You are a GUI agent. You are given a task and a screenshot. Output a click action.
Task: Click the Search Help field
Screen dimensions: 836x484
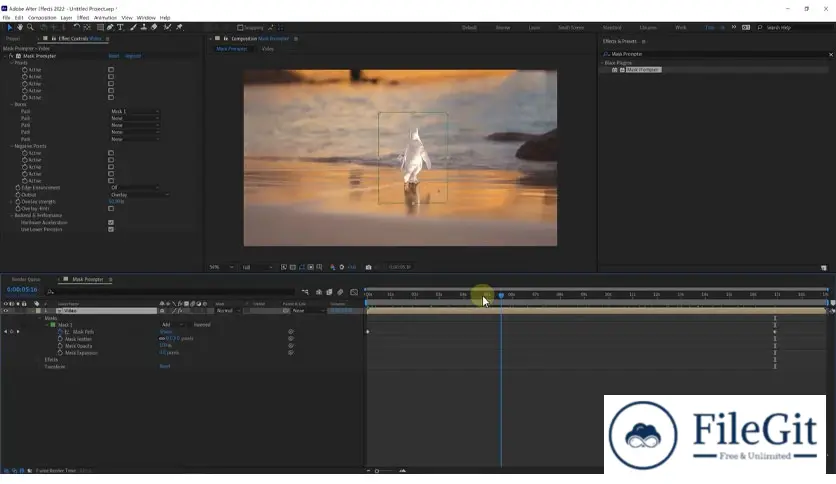[x=797, y=28]
